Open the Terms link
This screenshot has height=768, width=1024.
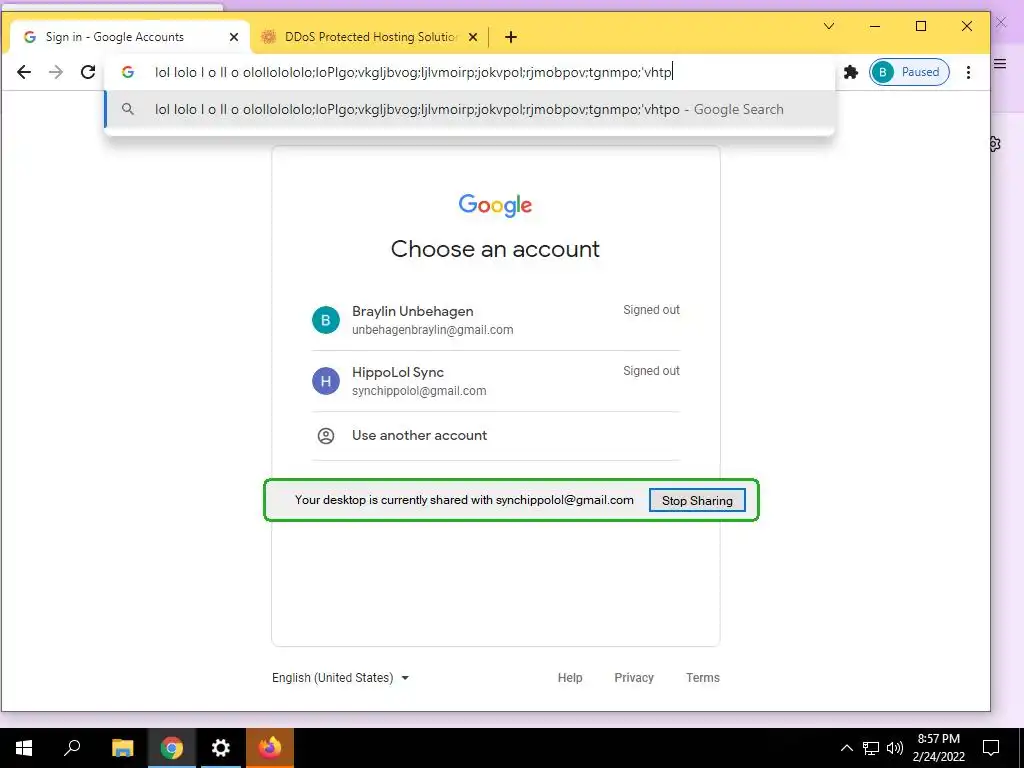click(x=703, y=678)
